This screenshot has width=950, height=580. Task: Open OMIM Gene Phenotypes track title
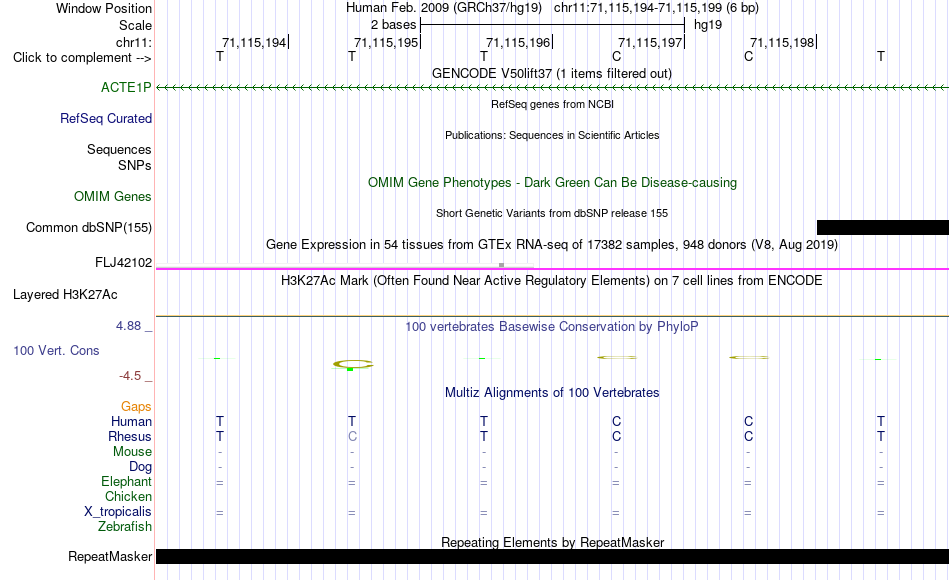point(552,182)
